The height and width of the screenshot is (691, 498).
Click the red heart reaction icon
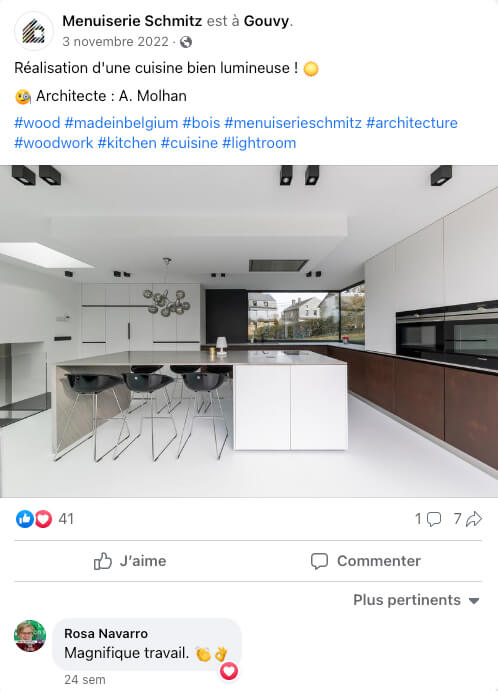click(43, 519)
